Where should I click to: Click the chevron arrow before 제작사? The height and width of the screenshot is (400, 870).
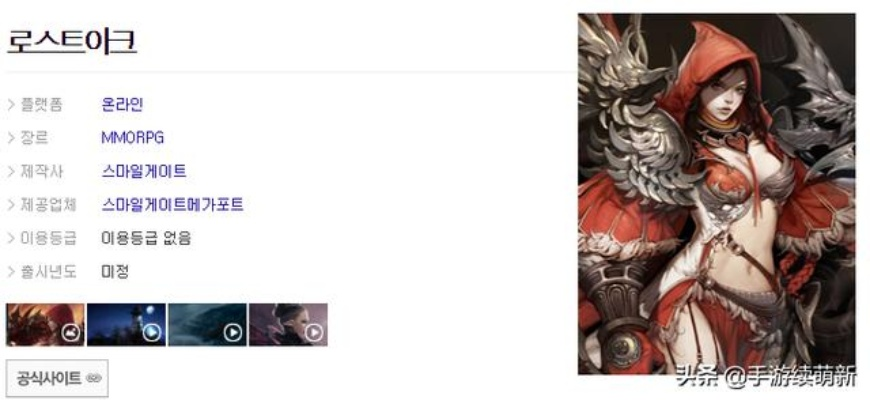click(x=11, y=171)
